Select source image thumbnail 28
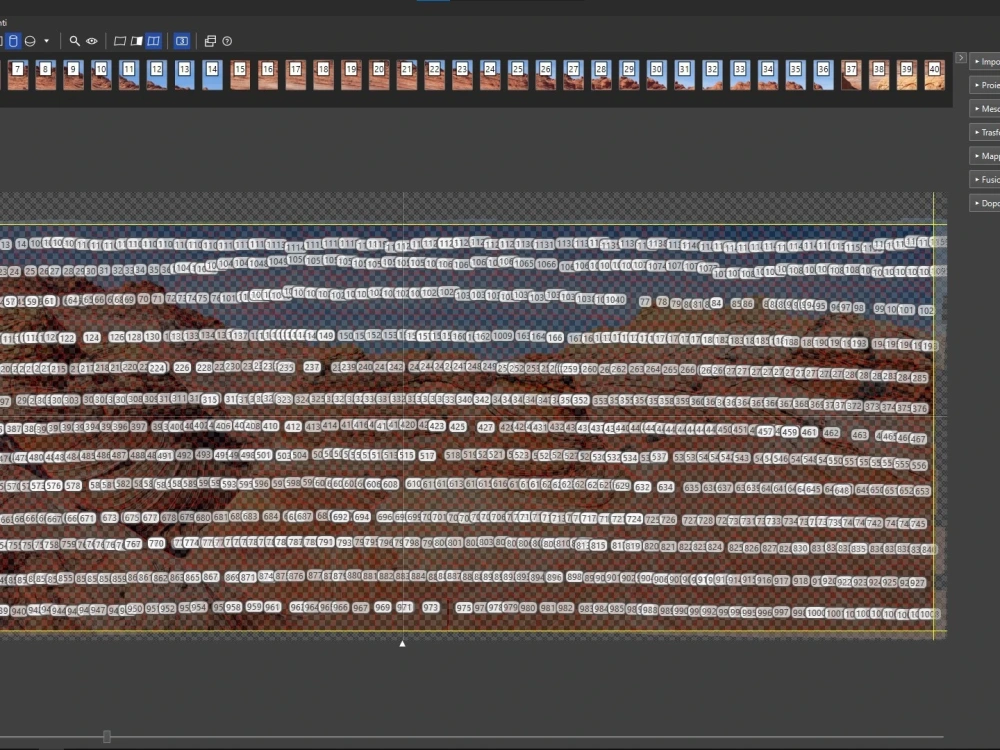The height and width of the screenshot is (750, 1000). 601,75
